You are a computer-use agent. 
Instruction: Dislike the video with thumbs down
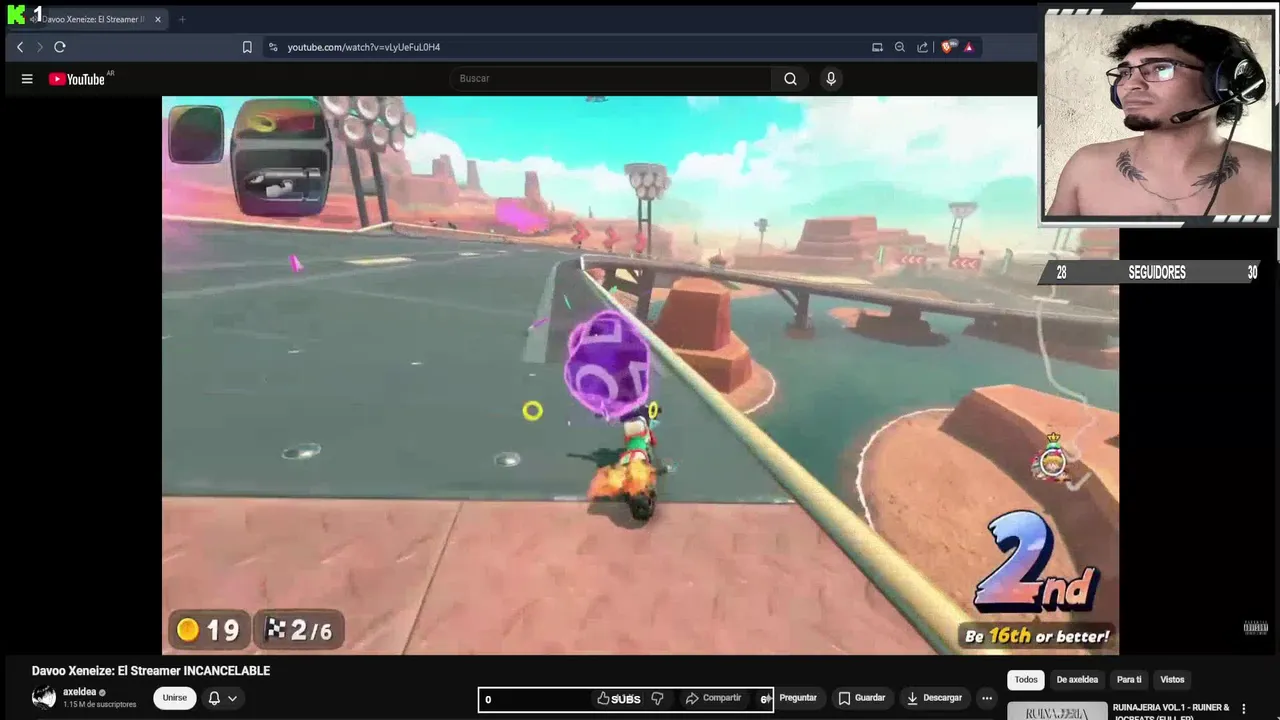point(657,699)
